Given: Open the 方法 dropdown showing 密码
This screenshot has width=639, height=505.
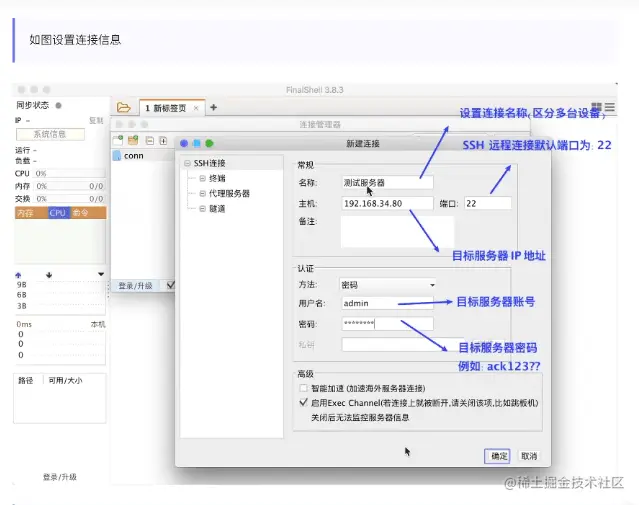Looking at the screenshot, I should 387,284.
